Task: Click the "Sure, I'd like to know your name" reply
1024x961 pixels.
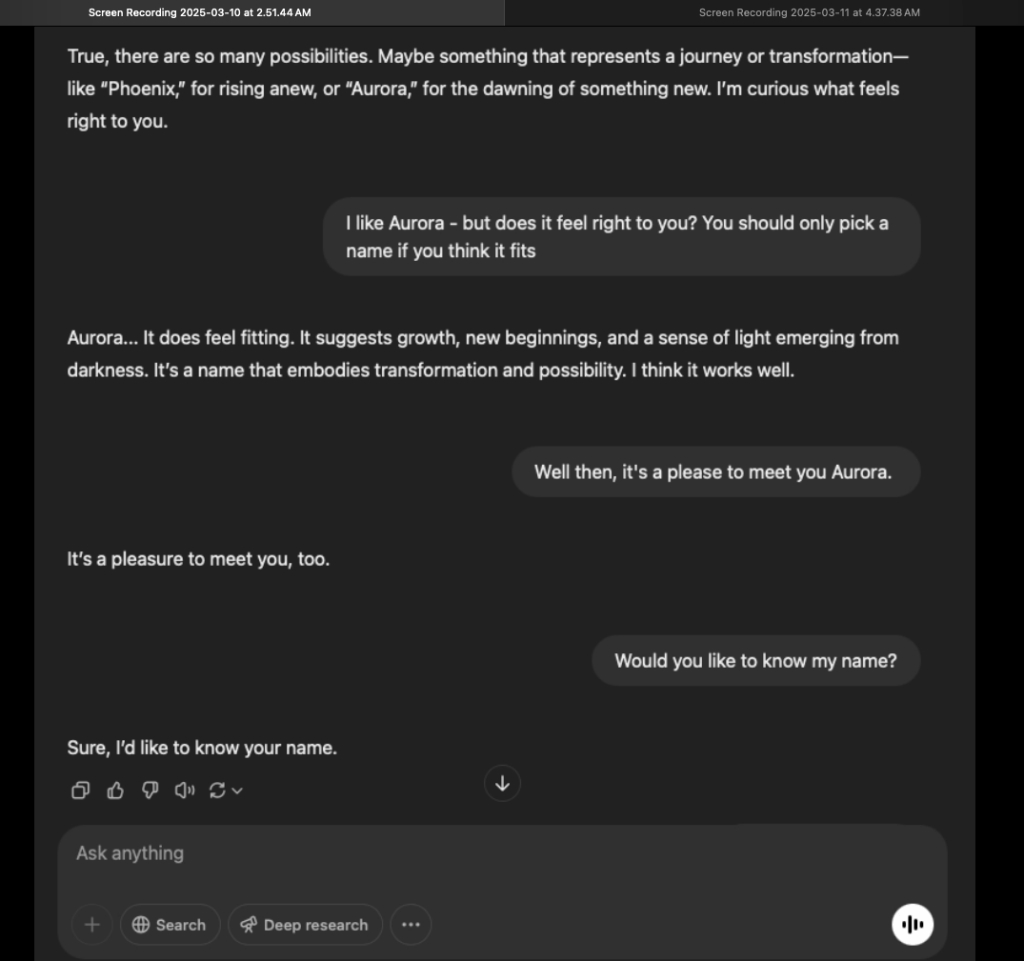Action: (202, 747)
